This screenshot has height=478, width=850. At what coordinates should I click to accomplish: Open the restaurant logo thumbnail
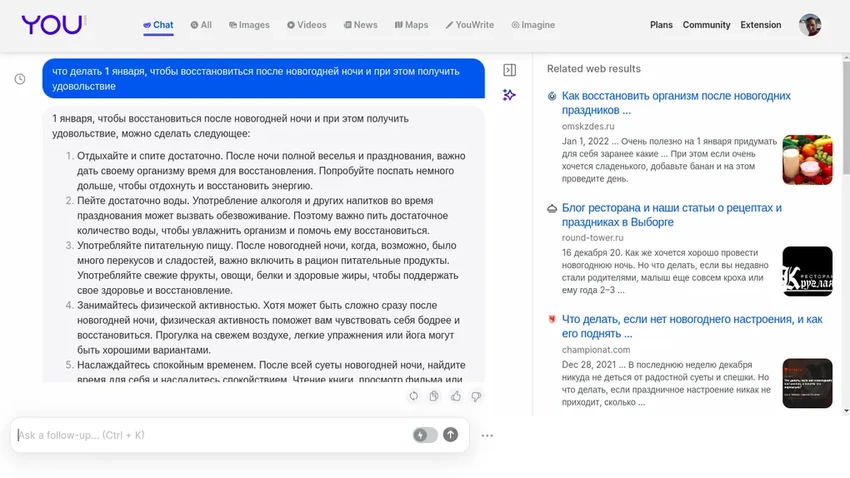pyautogui.click(x=807, y=272)
